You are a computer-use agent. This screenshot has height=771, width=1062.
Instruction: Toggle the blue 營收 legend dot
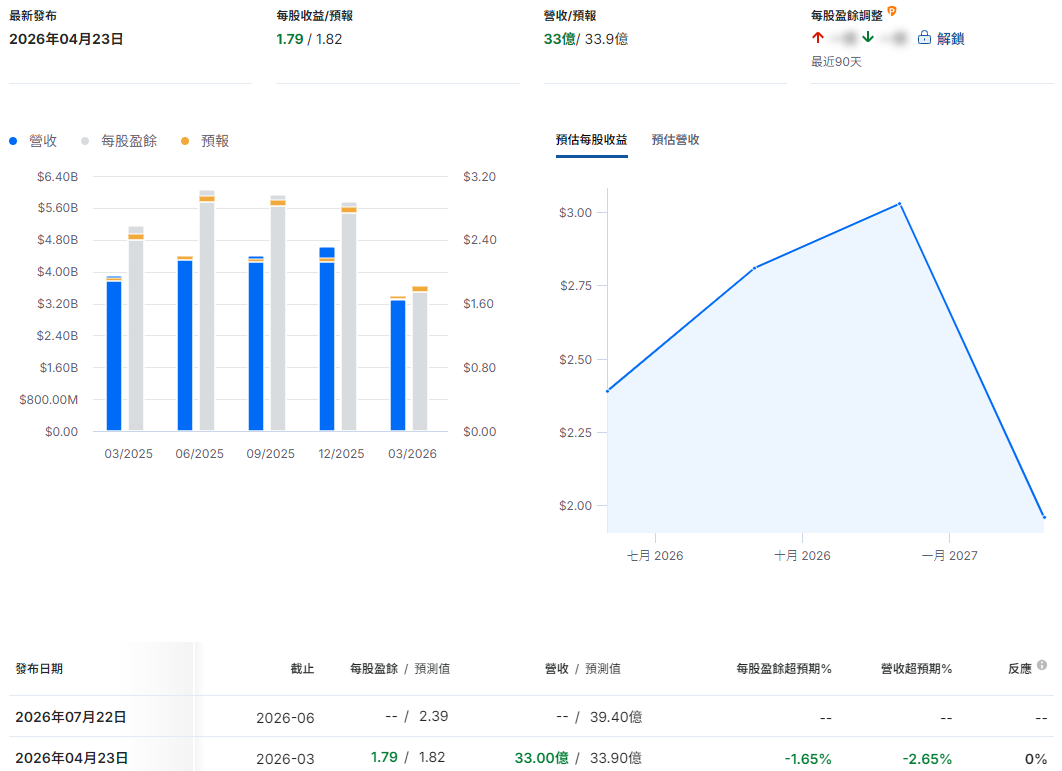coord(13,141)
